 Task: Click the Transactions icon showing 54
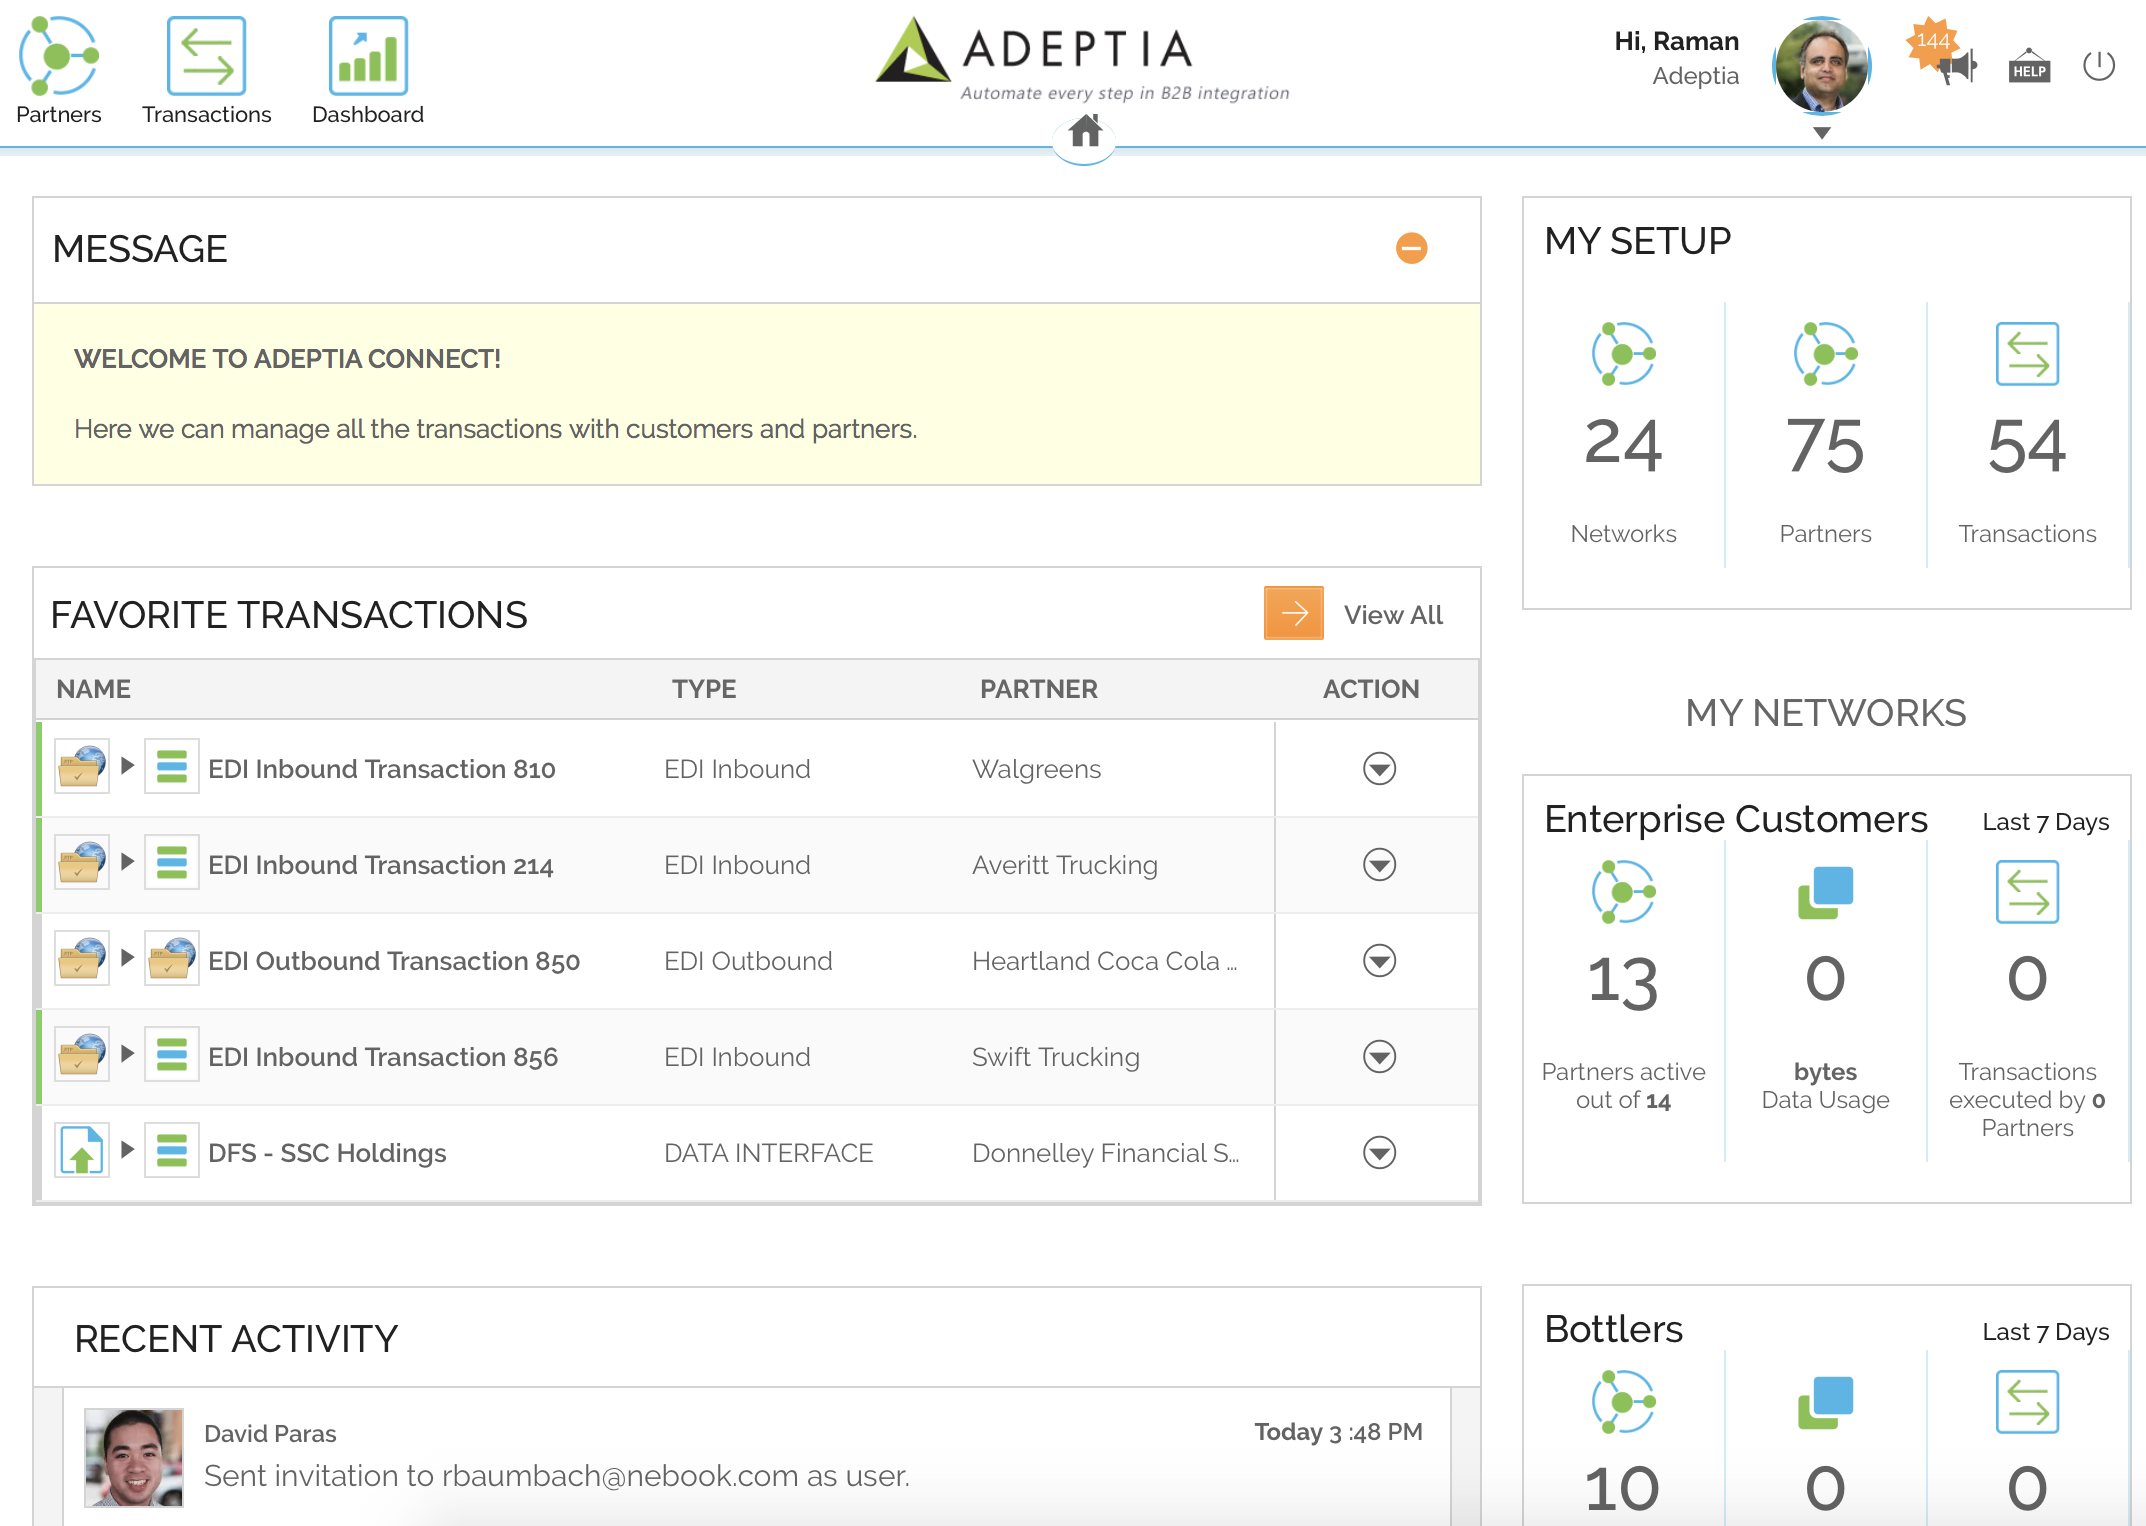click(2027, 354)
